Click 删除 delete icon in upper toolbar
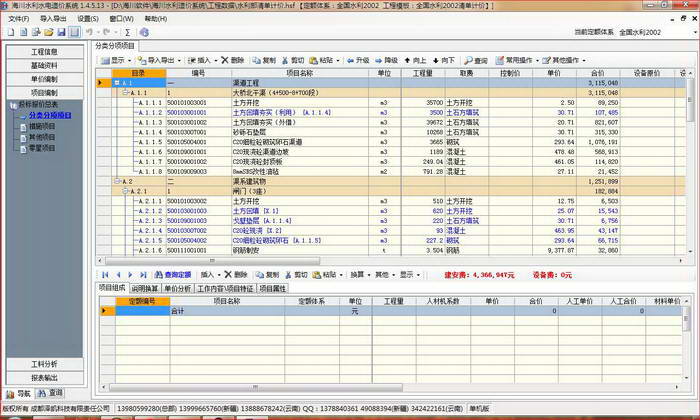700x420 pixels. pos(225,60)
